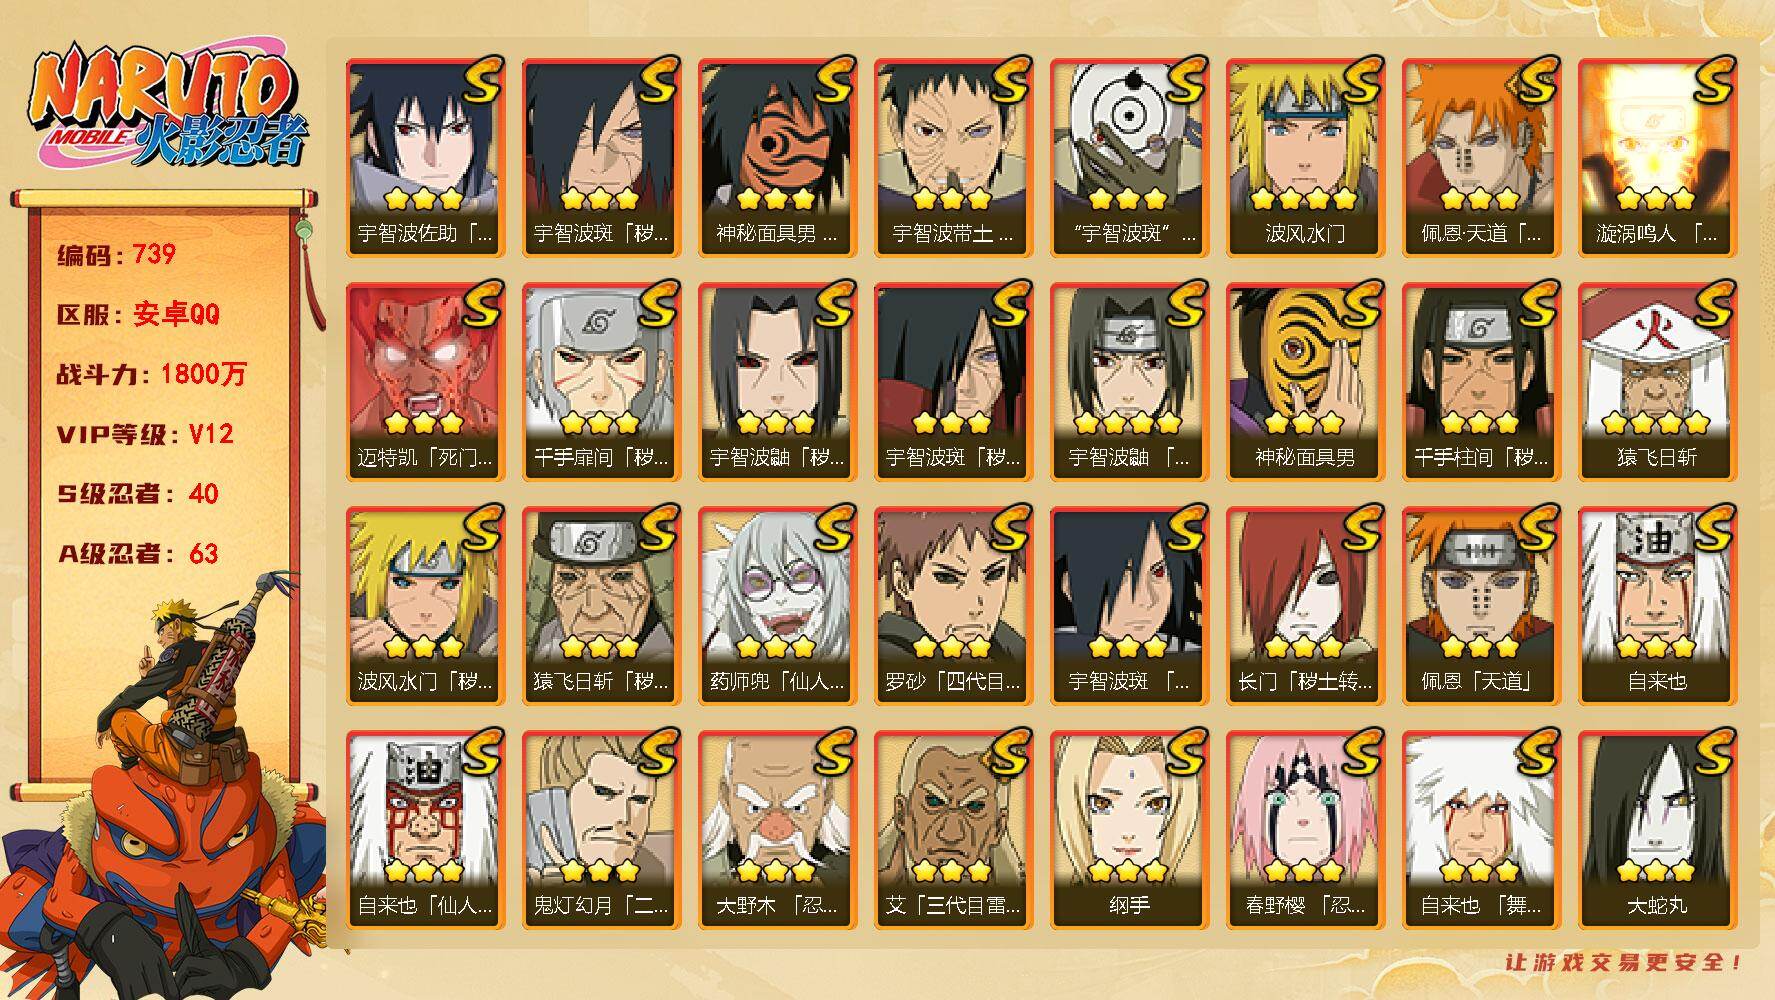Open the 宇智波带土 character card

[953, 158]
